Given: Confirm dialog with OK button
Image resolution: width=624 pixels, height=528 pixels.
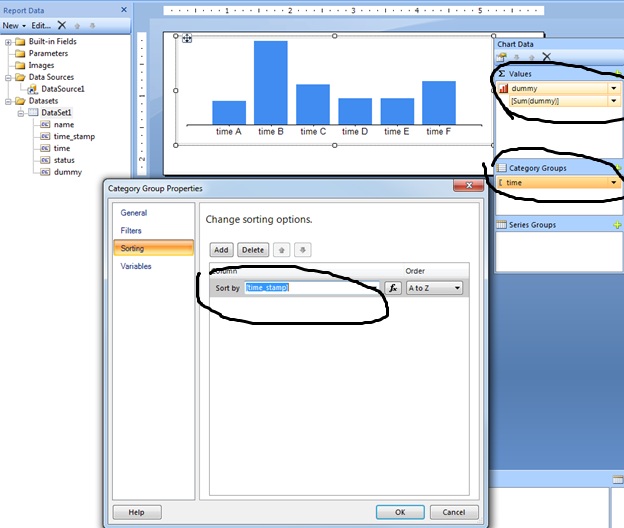Looking at the screenshot, I should pos(400,512).
